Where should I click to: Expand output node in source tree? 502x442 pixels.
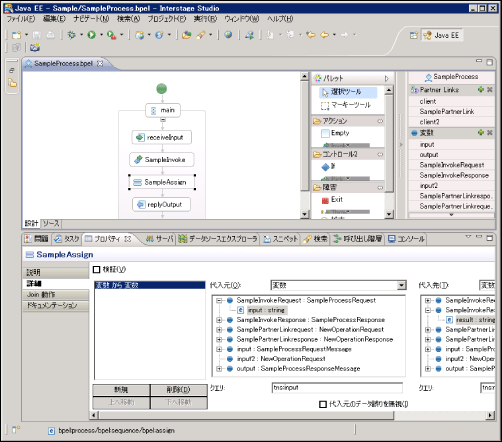click(219, 369)
